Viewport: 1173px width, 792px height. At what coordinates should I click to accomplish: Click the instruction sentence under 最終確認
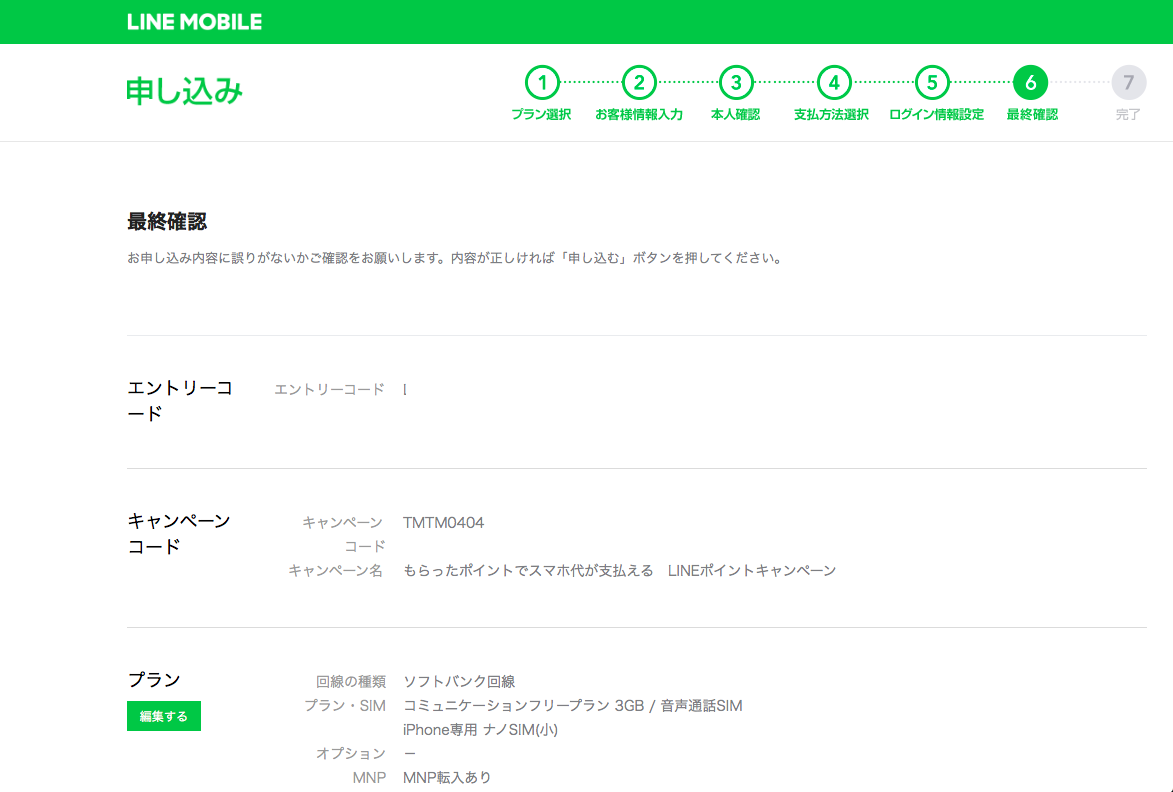coord(456,258)
